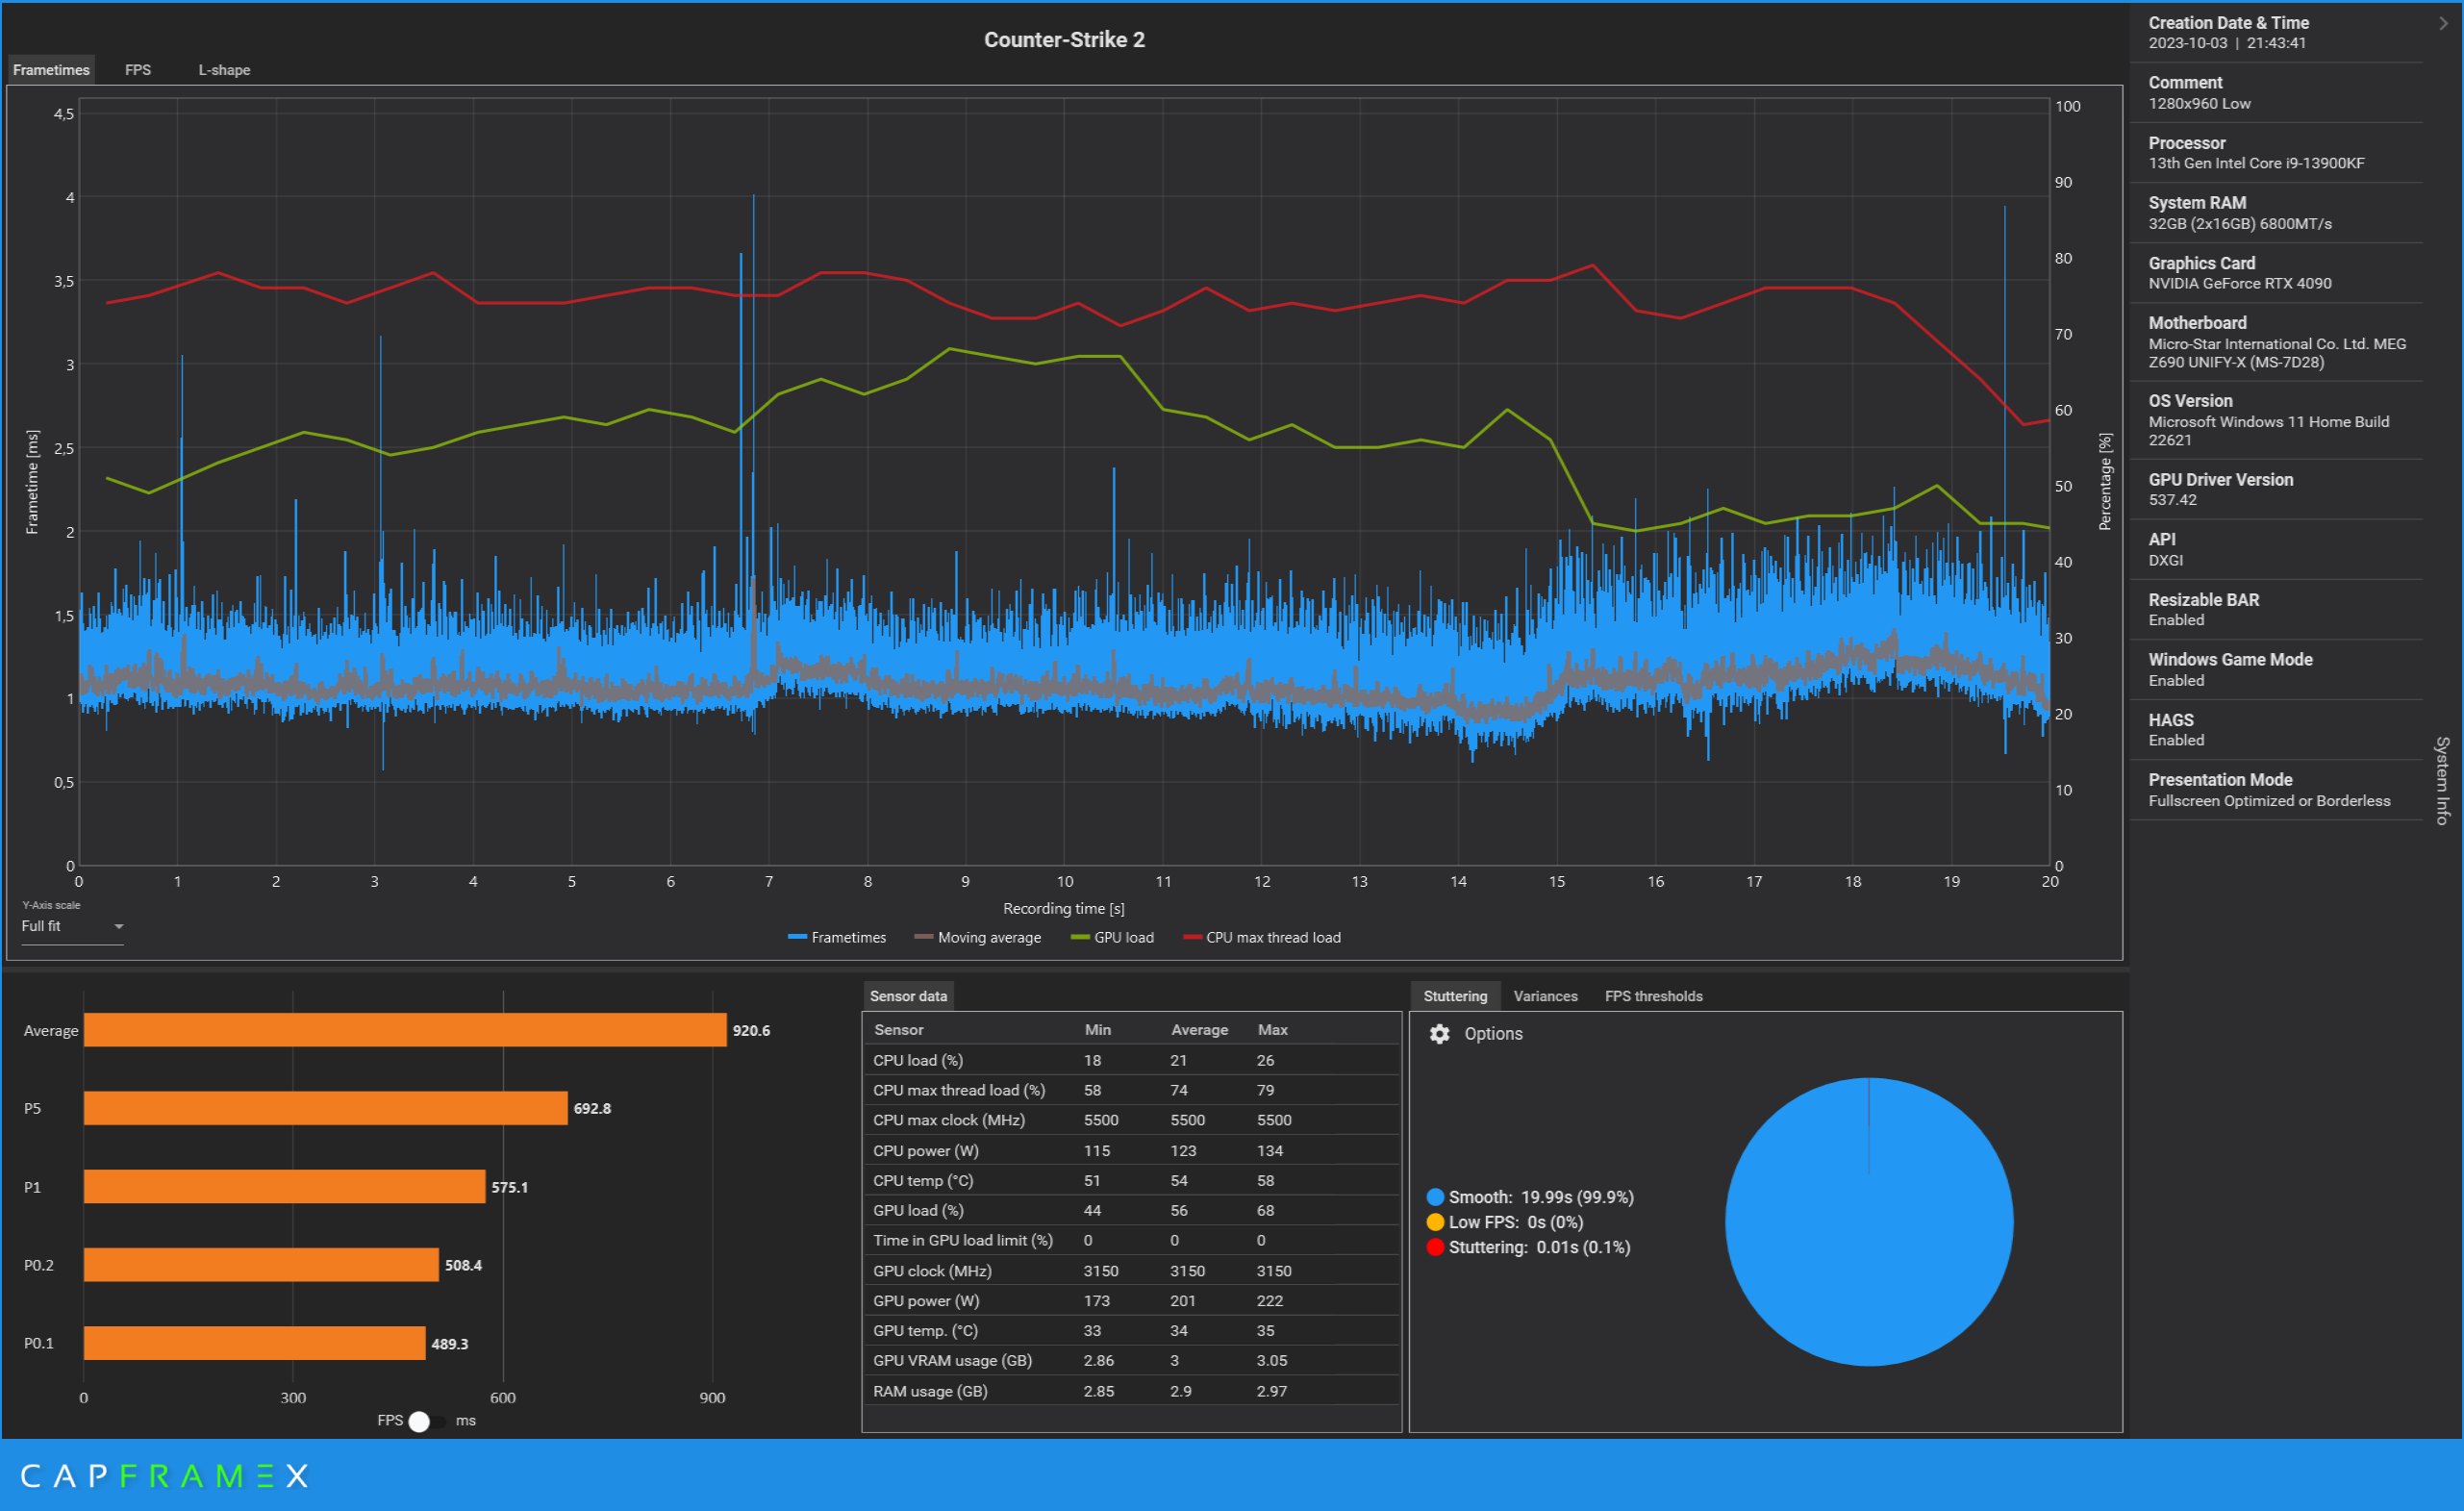The width and height of the screenshot is (2464, 1511).
Task: Open the L-shape tab
Action: [224, 70]
